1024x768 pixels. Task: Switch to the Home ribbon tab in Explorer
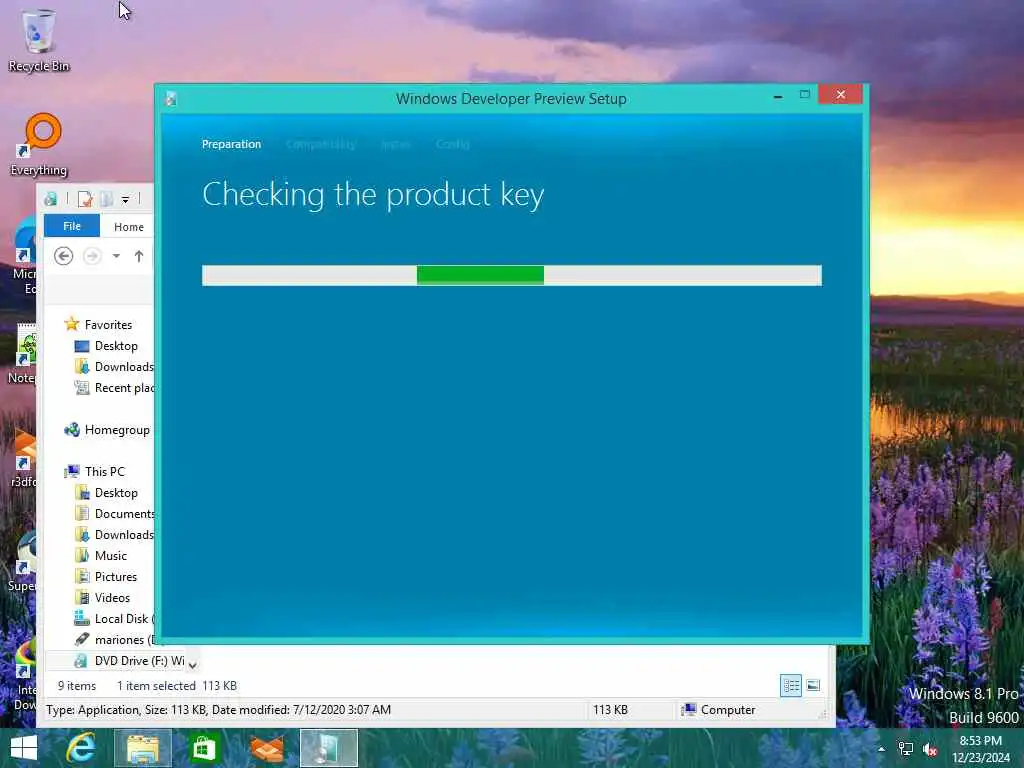[129, 227]
